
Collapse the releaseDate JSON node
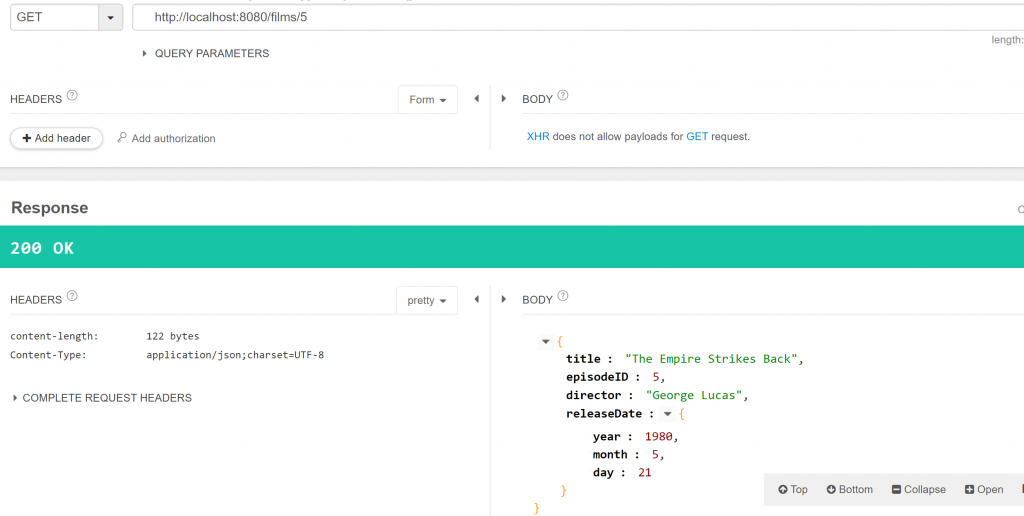click(x=668, y=414)
